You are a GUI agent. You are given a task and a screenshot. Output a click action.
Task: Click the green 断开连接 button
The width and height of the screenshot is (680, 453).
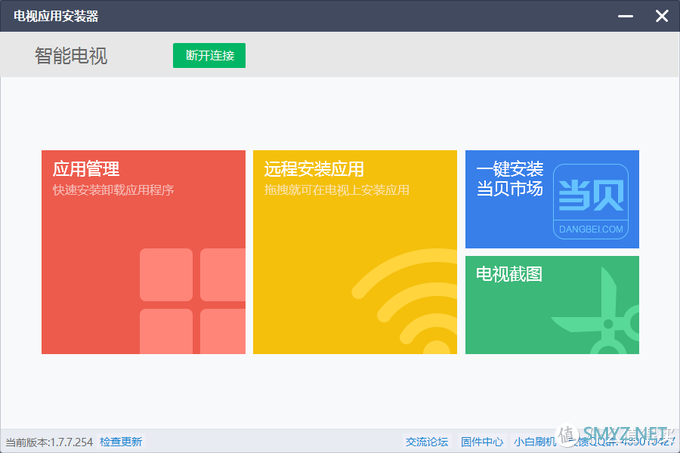[209, 55]
